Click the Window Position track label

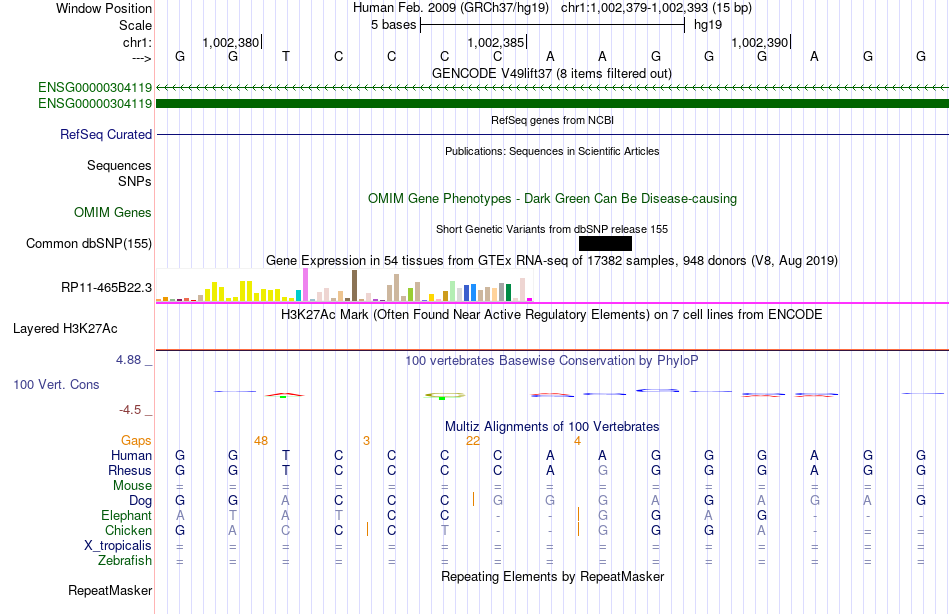[104, 8]
